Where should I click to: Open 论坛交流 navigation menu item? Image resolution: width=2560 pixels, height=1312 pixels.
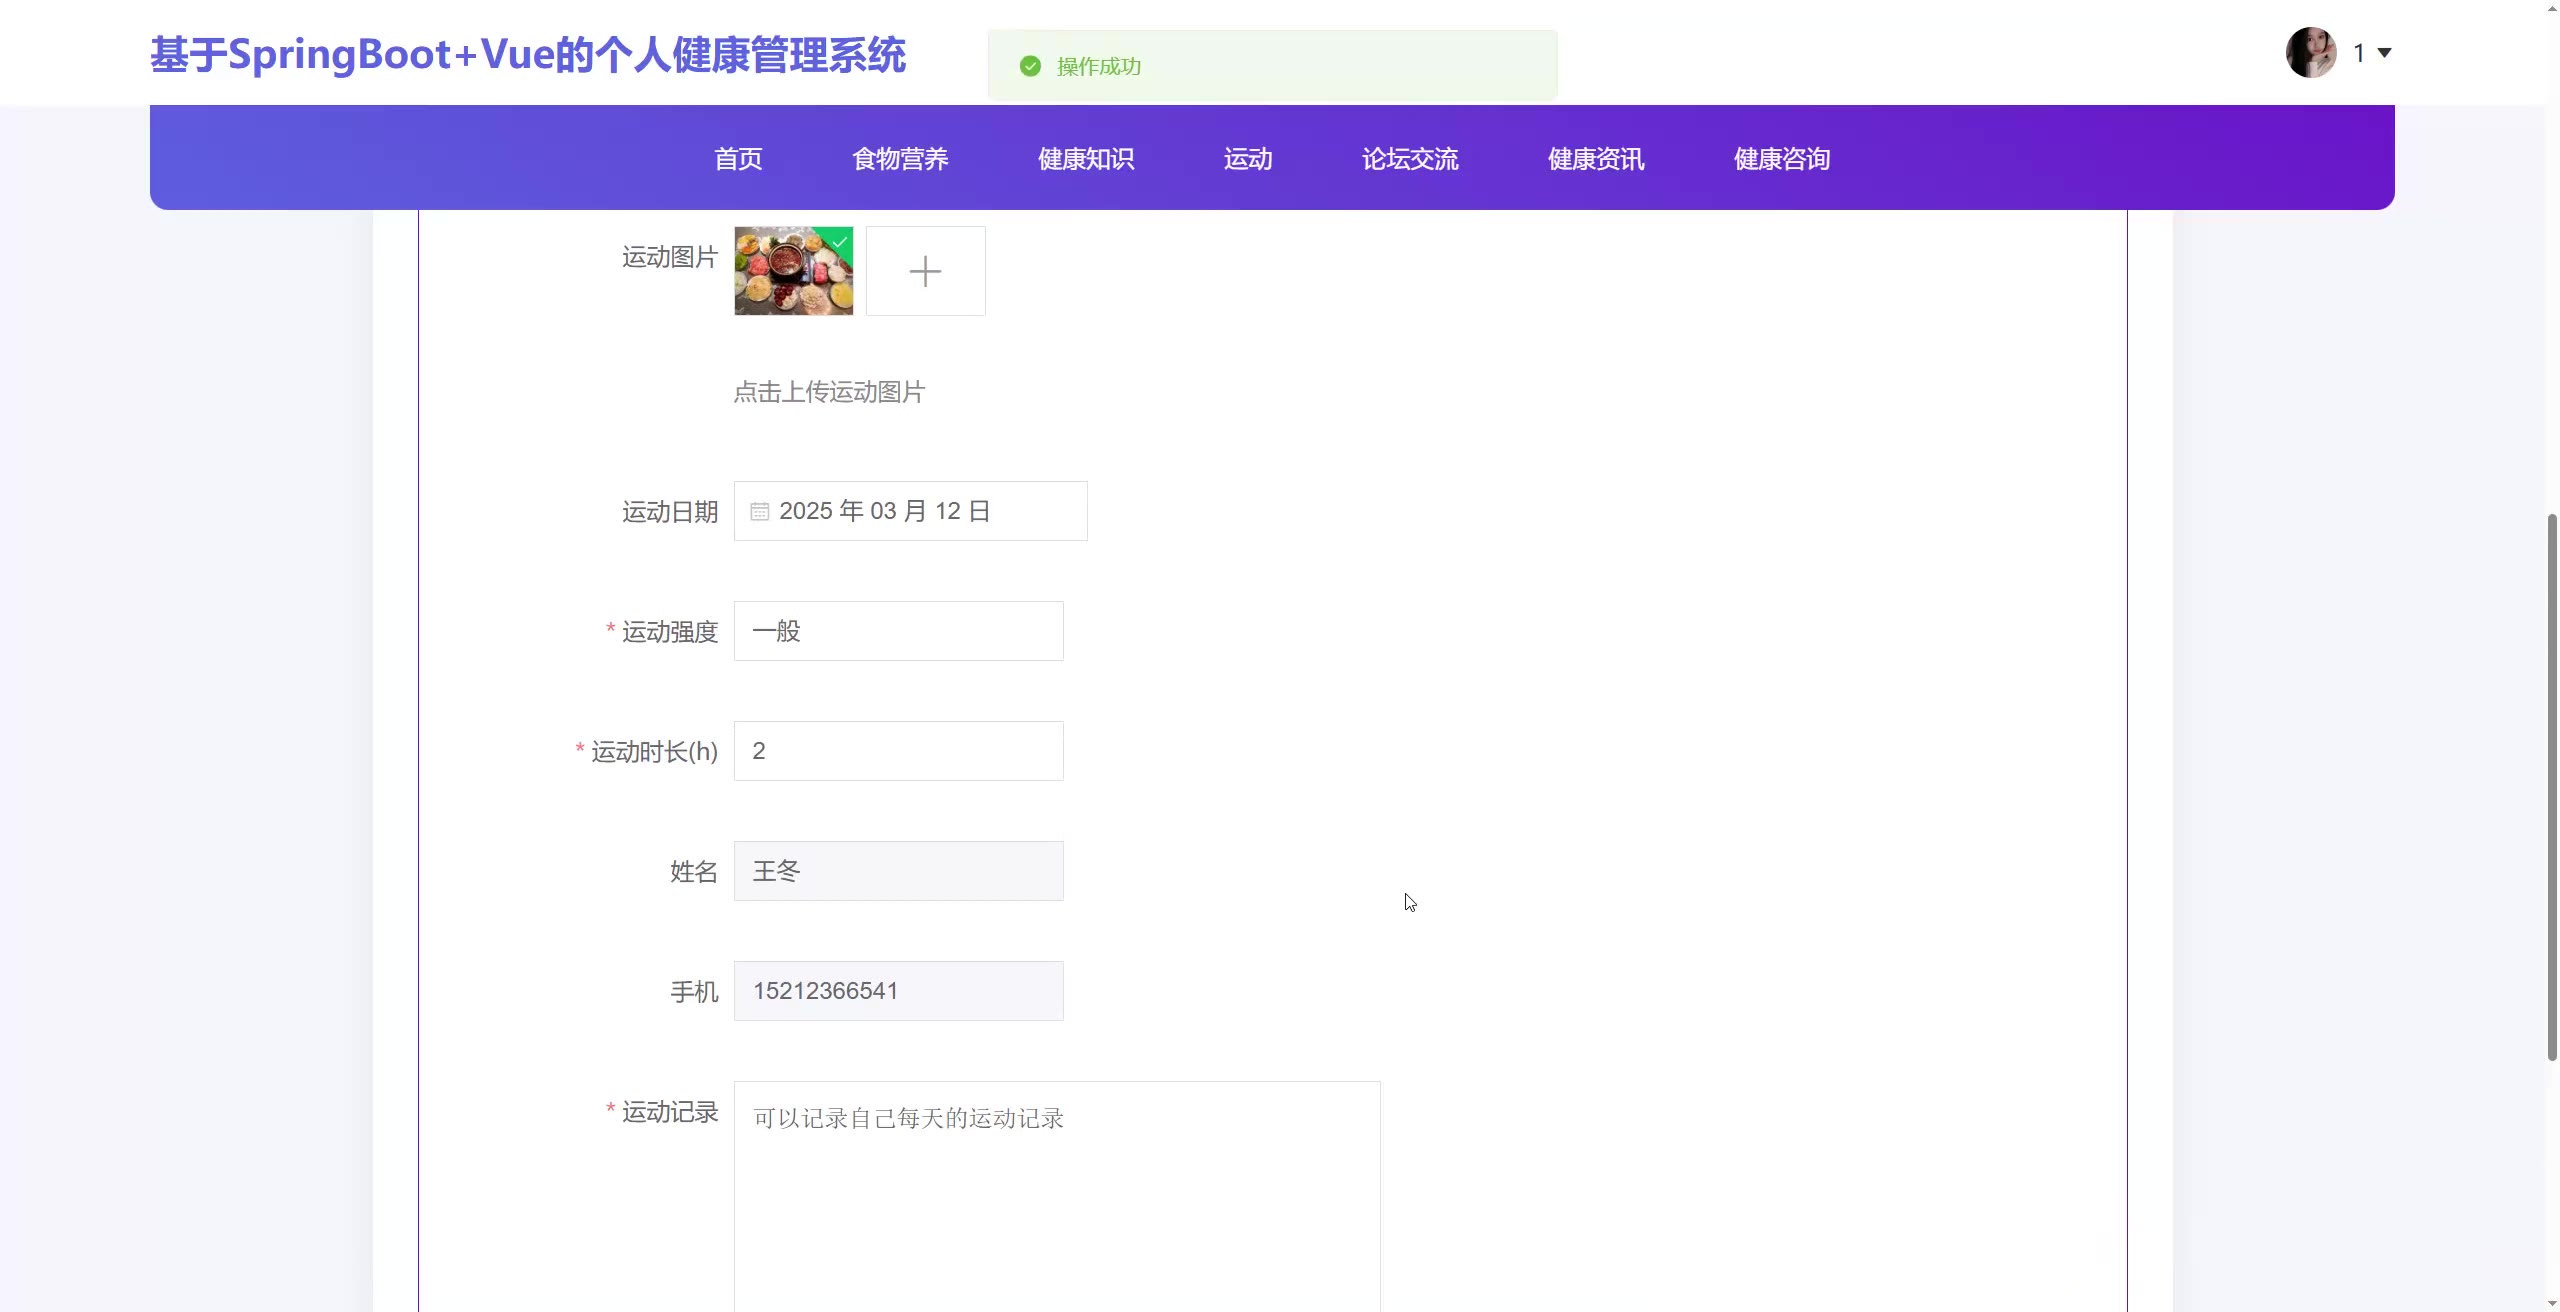[x=1410, y=159]
